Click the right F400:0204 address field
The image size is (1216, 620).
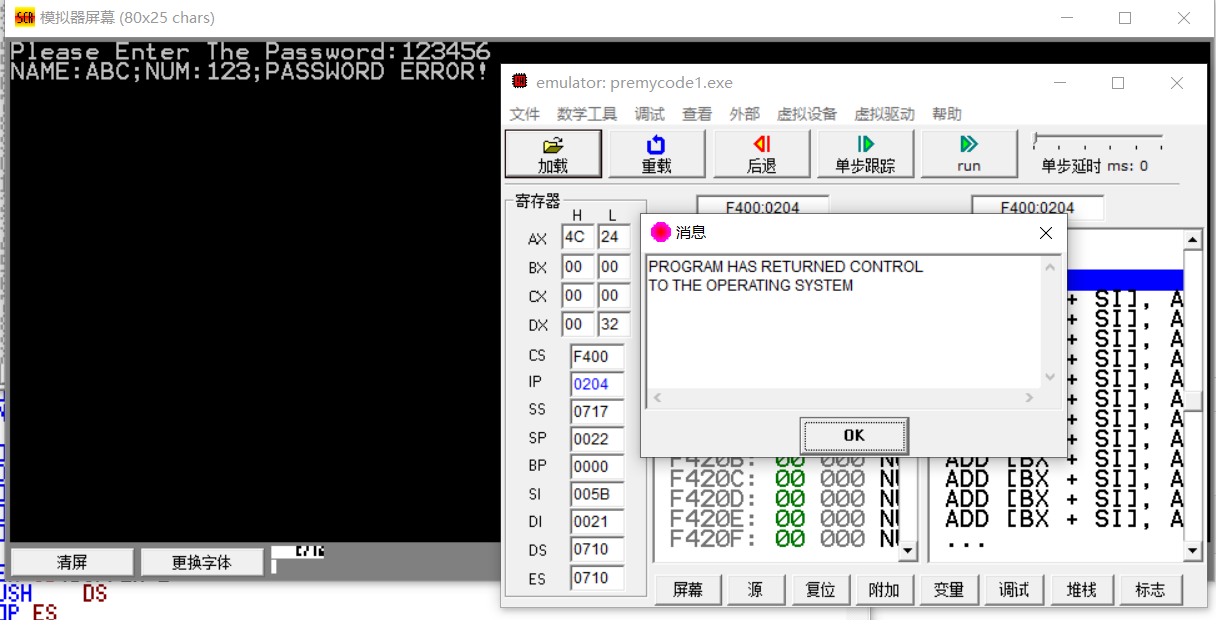[x=1038, y=208]
